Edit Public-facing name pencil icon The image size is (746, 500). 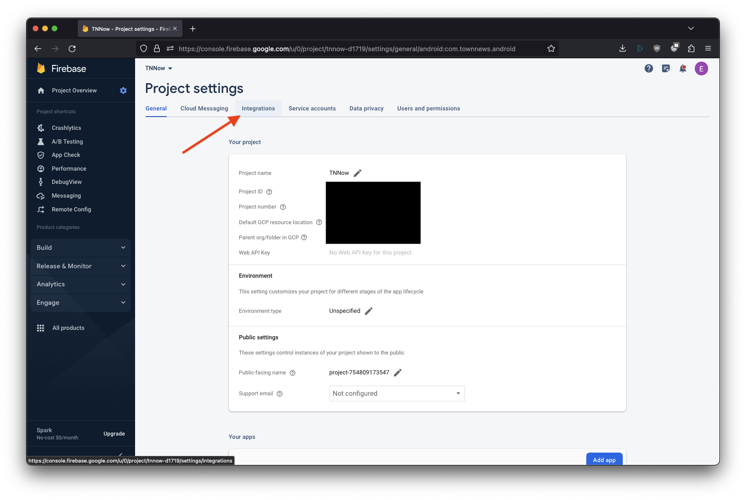coord(398,373)
